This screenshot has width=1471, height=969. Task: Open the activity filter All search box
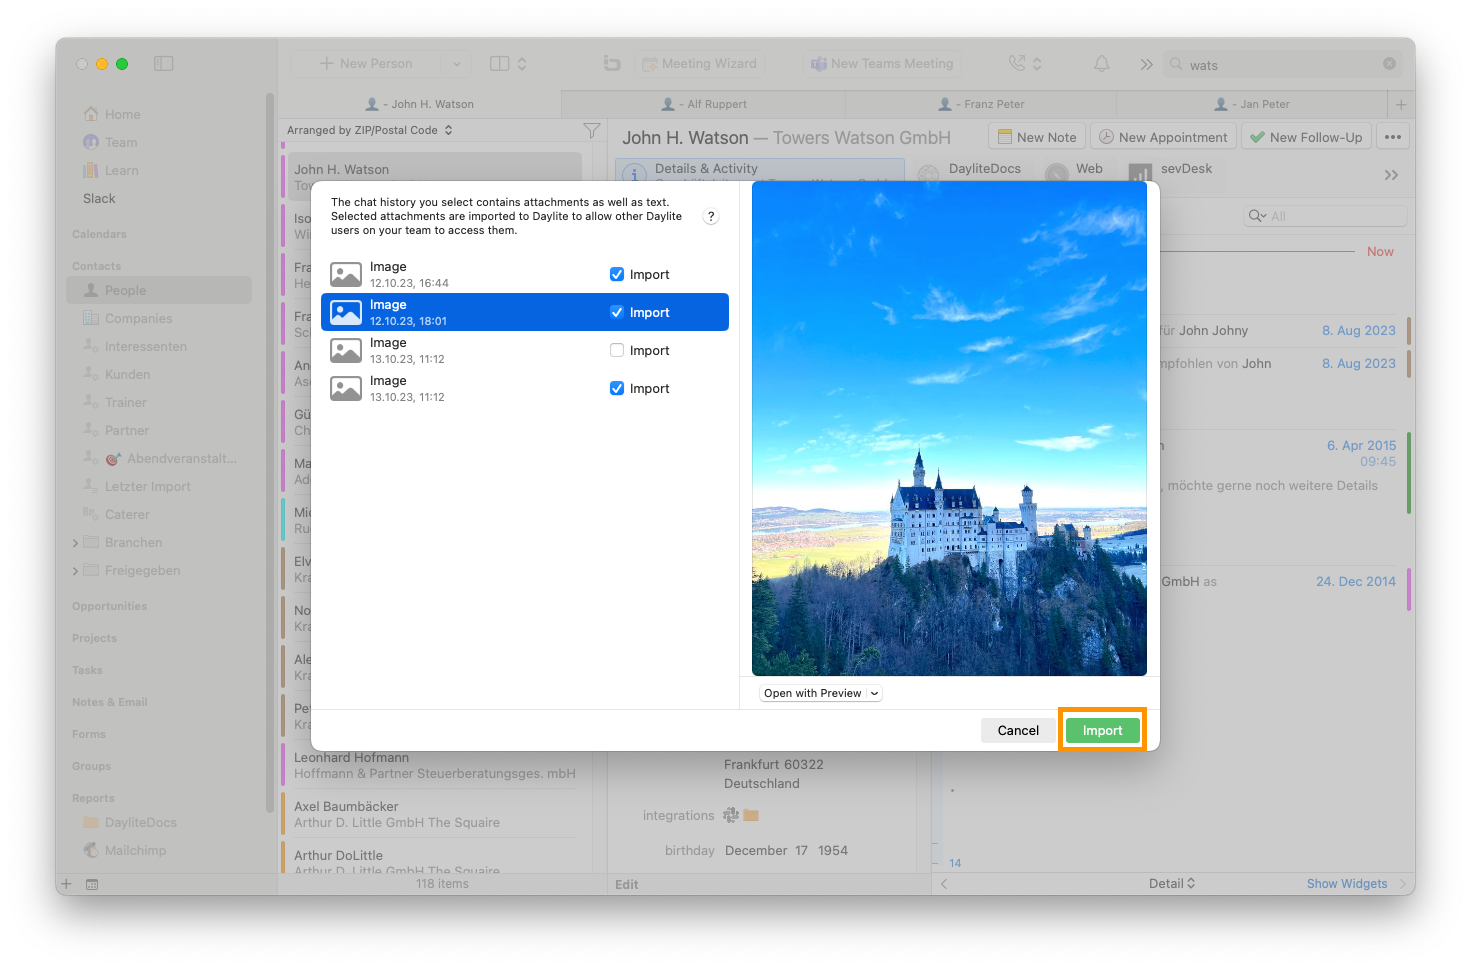(1326, 216)
